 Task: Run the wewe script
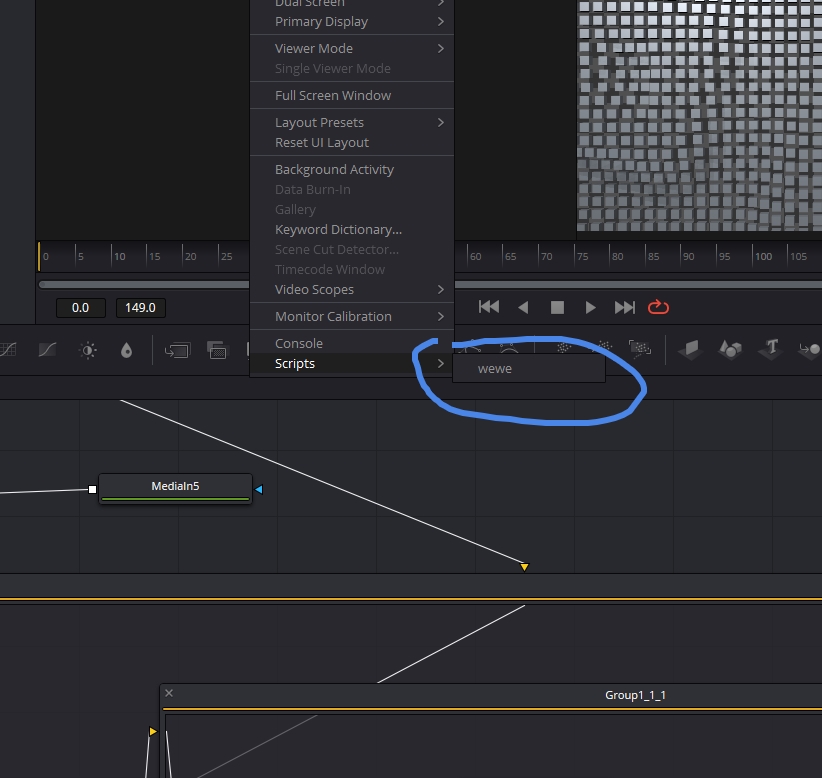tap(528, 369)
